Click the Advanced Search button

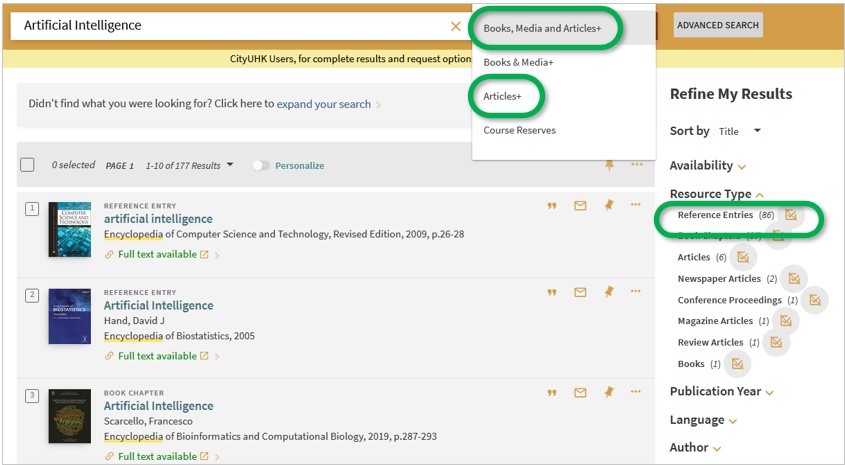(x=717, y=25)
